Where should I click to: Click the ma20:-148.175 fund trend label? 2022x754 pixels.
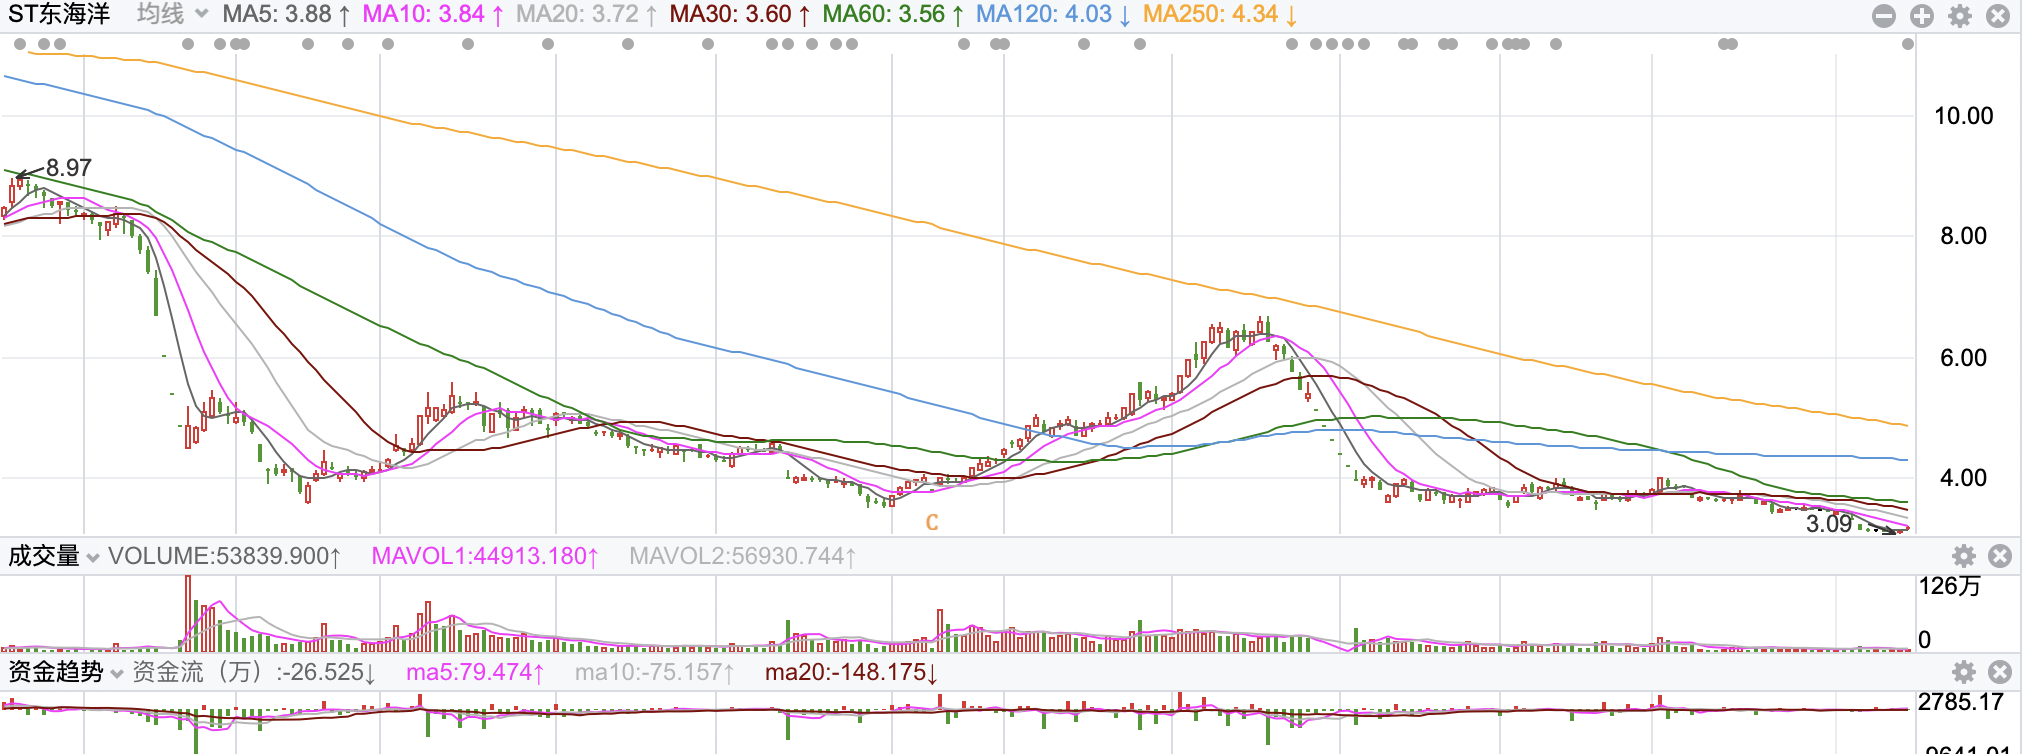851,672
